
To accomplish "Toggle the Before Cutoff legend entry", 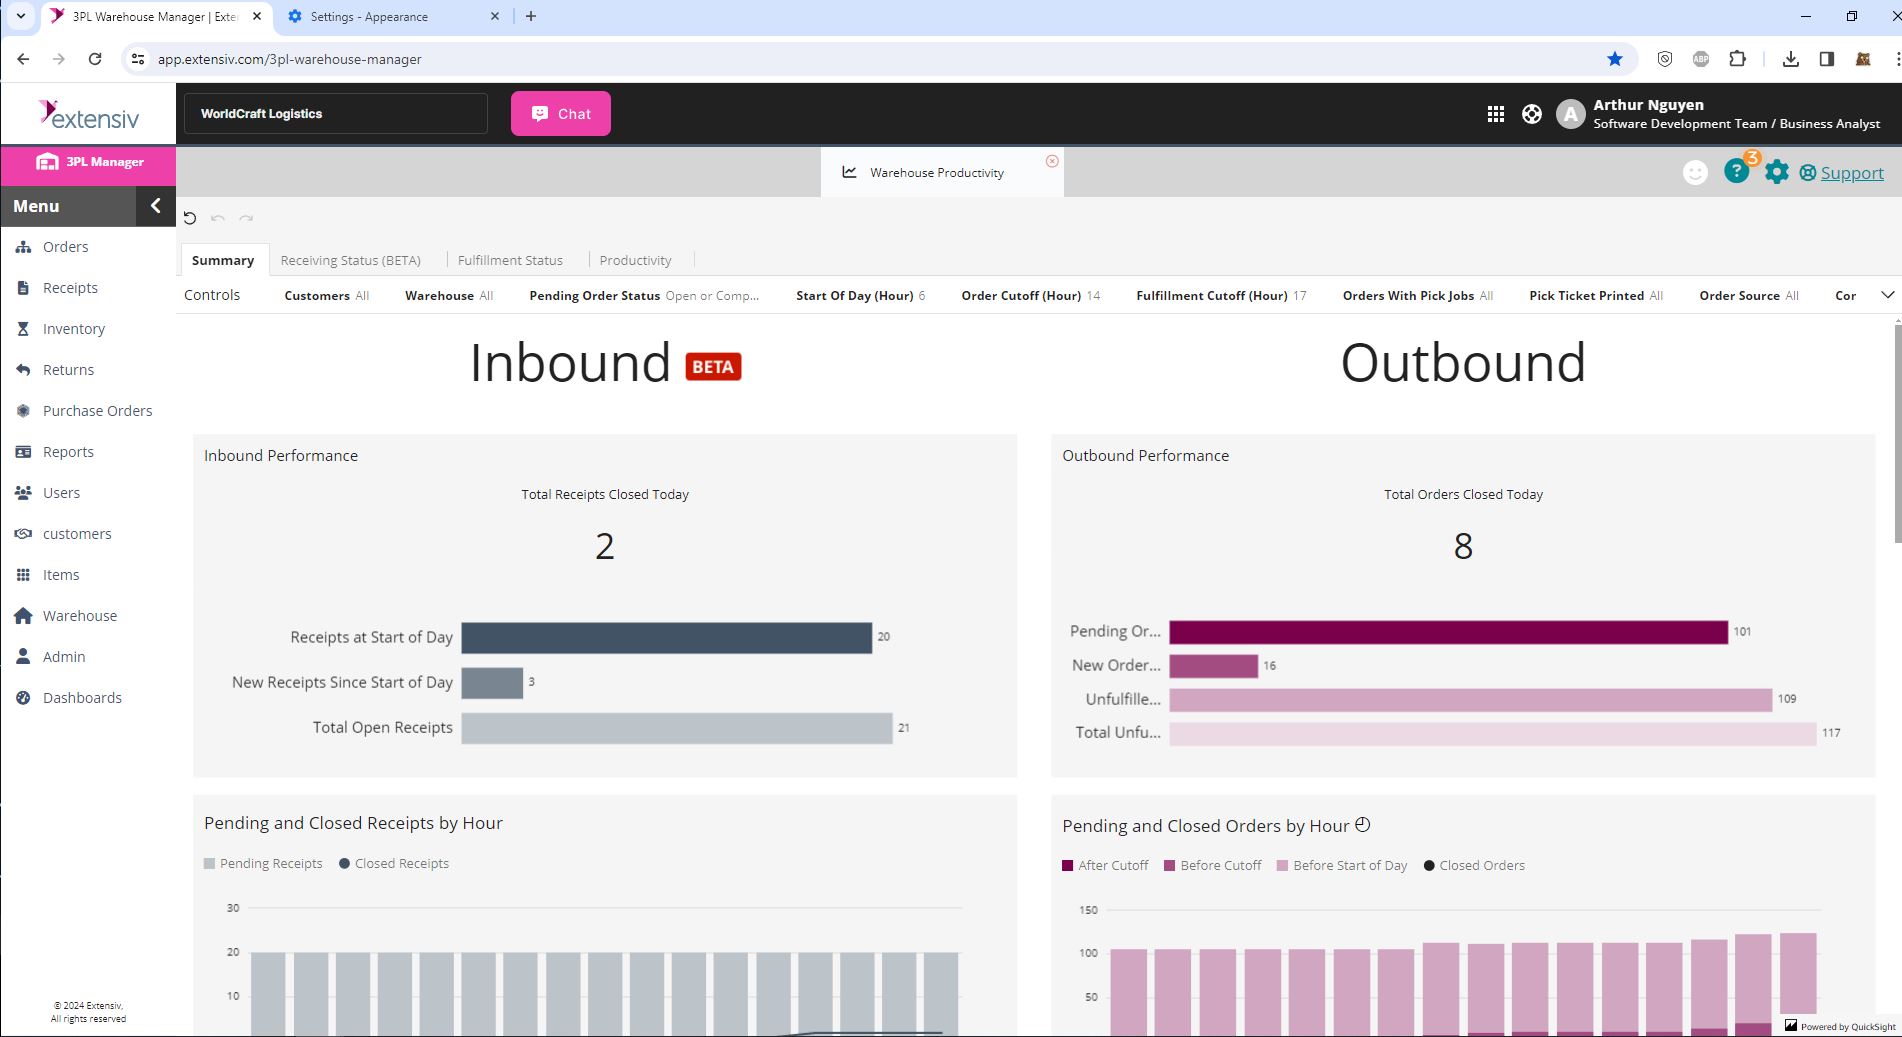I will tap(1213, 865).
